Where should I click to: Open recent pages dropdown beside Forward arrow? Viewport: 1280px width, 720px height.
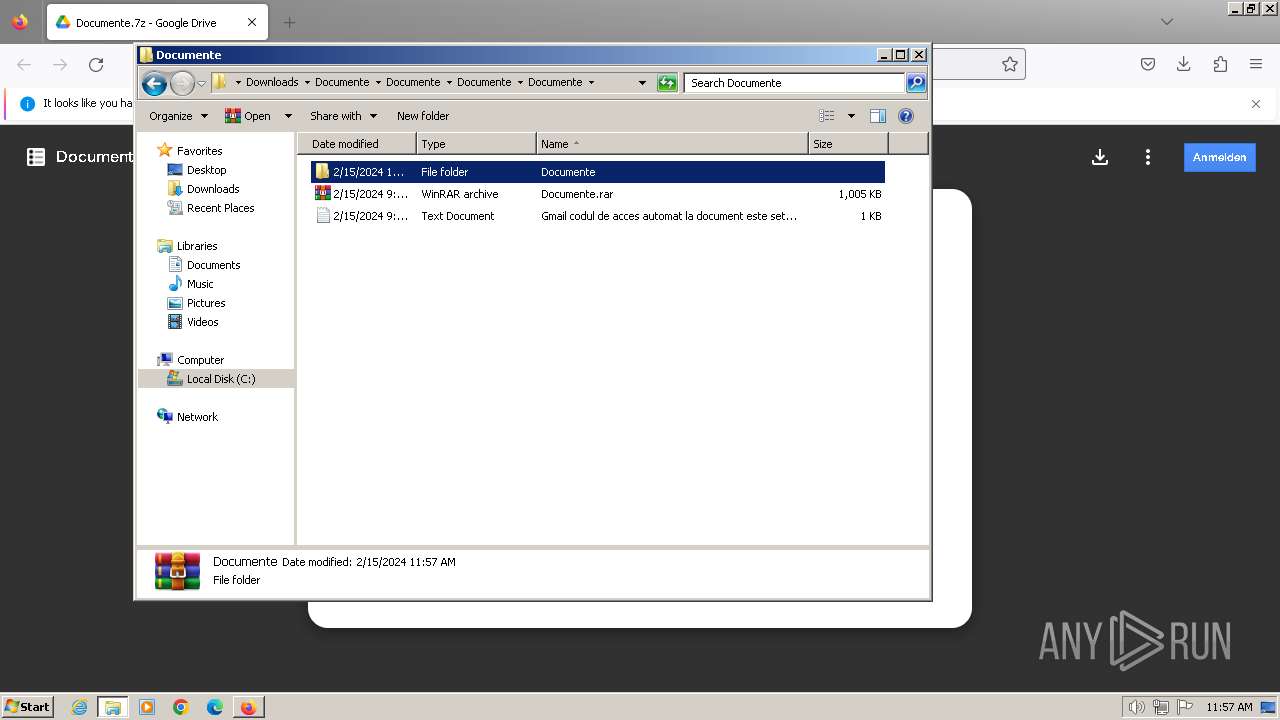201,83
